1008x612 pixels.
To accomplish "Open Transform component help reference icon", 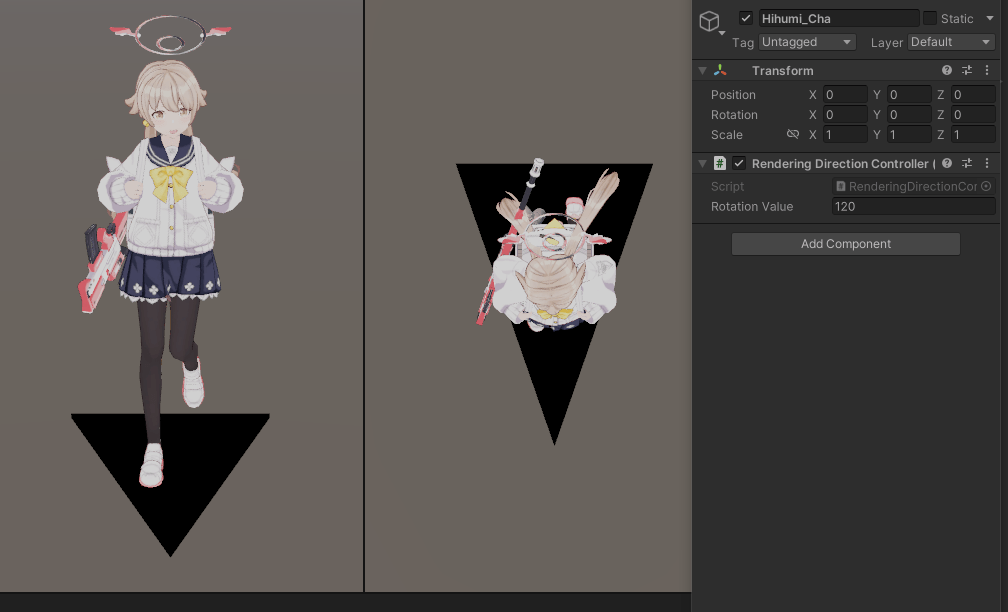I will (947, 70).
